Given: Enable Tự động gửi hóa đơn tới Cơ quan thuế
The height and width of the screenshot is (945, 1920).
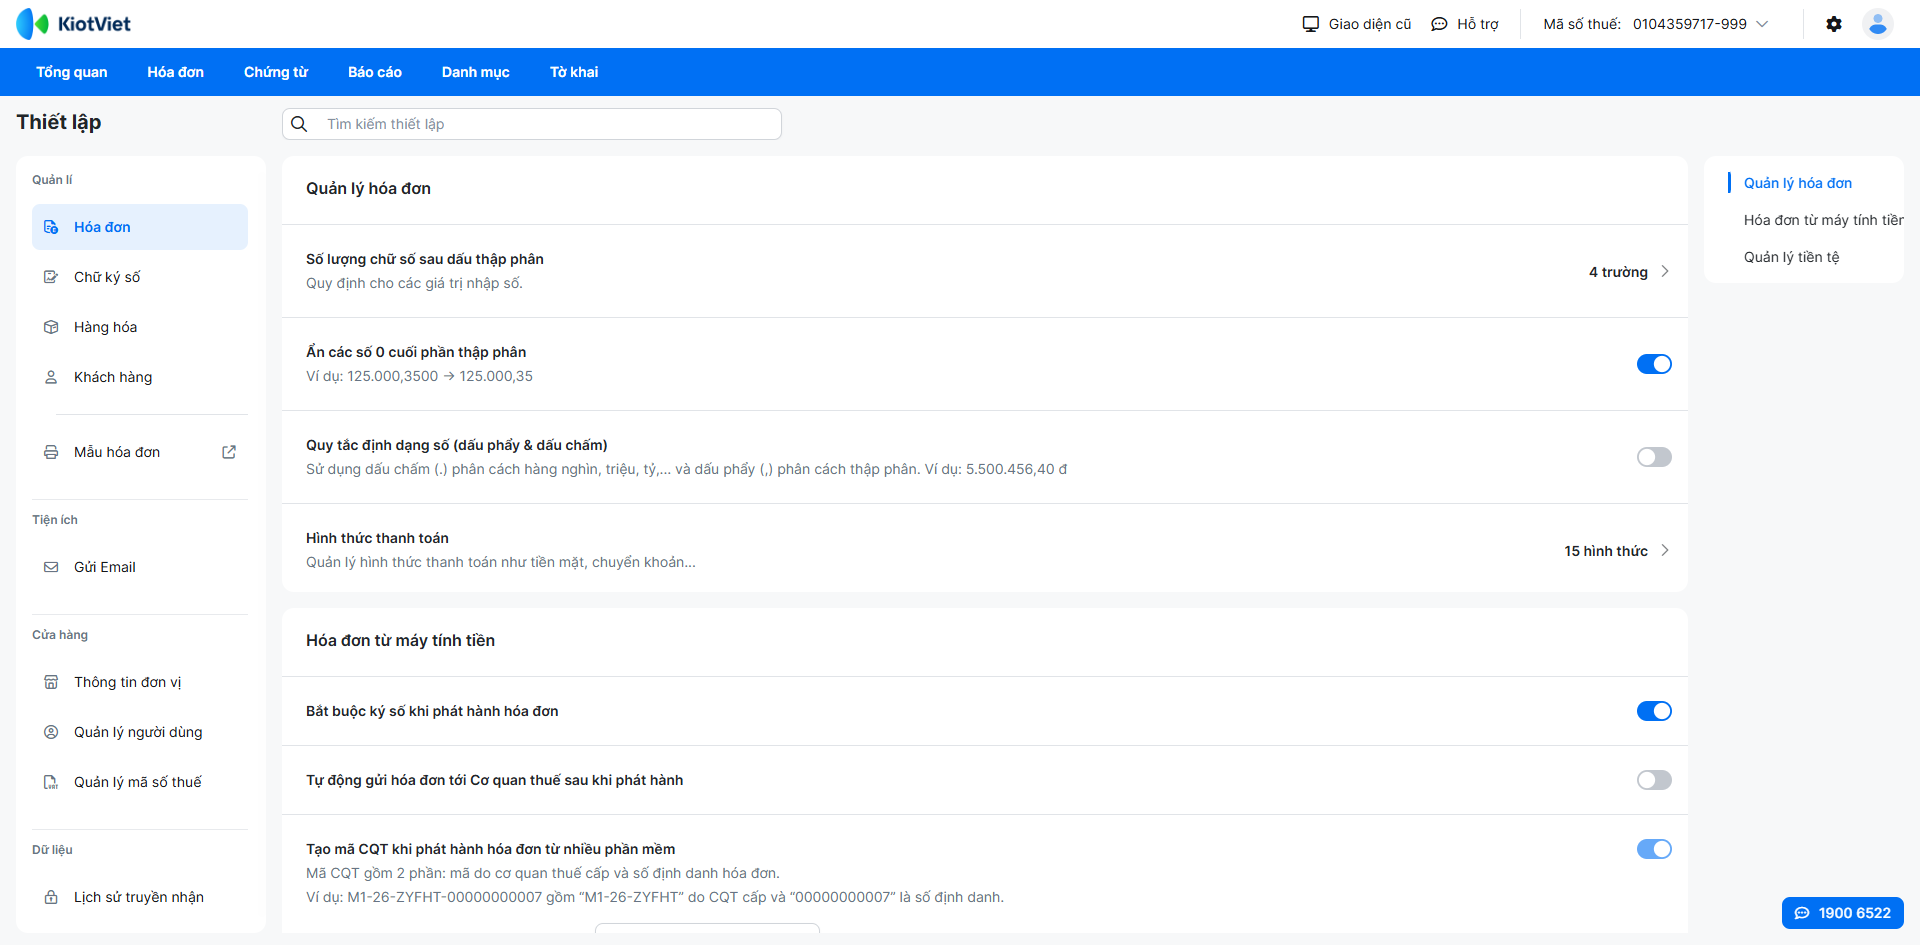Looking at the screenshot, I should pos(1654,780).
